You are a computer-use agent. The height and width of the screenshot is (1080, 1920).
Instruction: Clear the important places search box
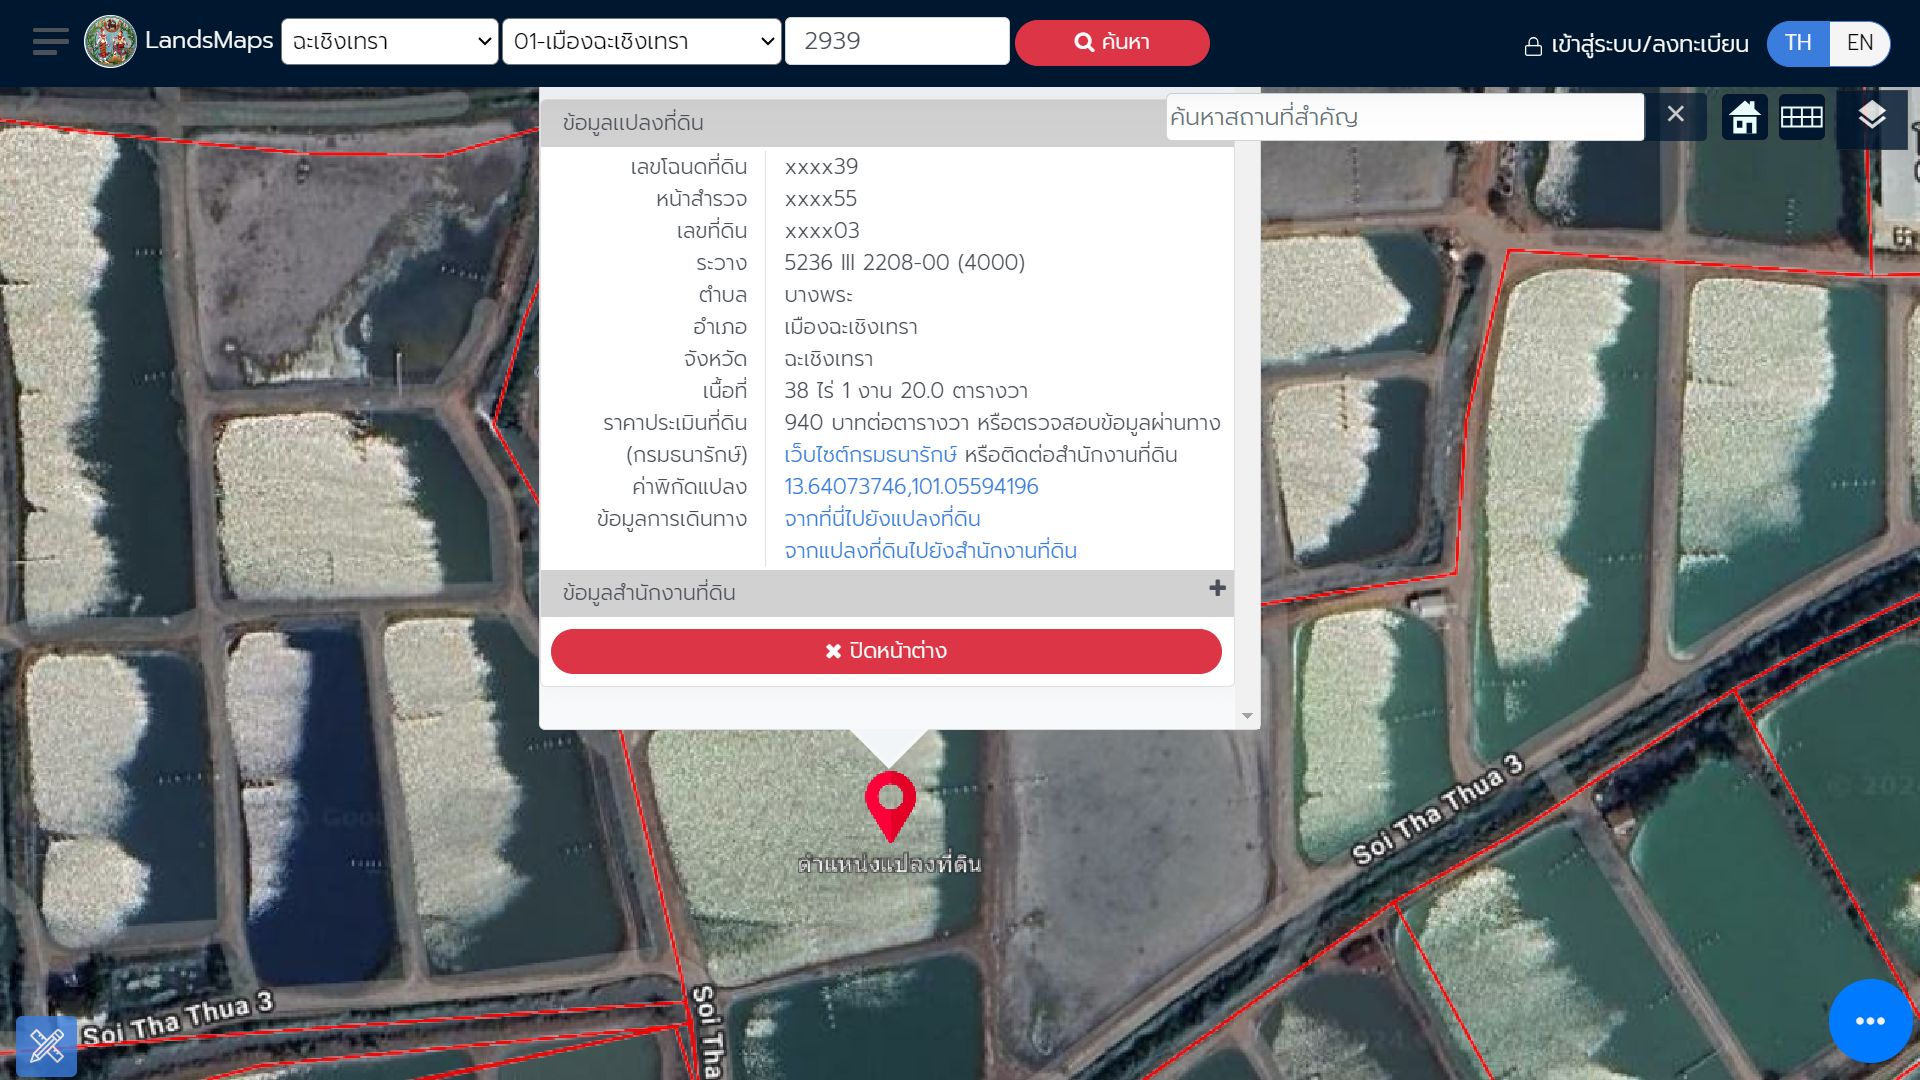tap(1676, 115)
